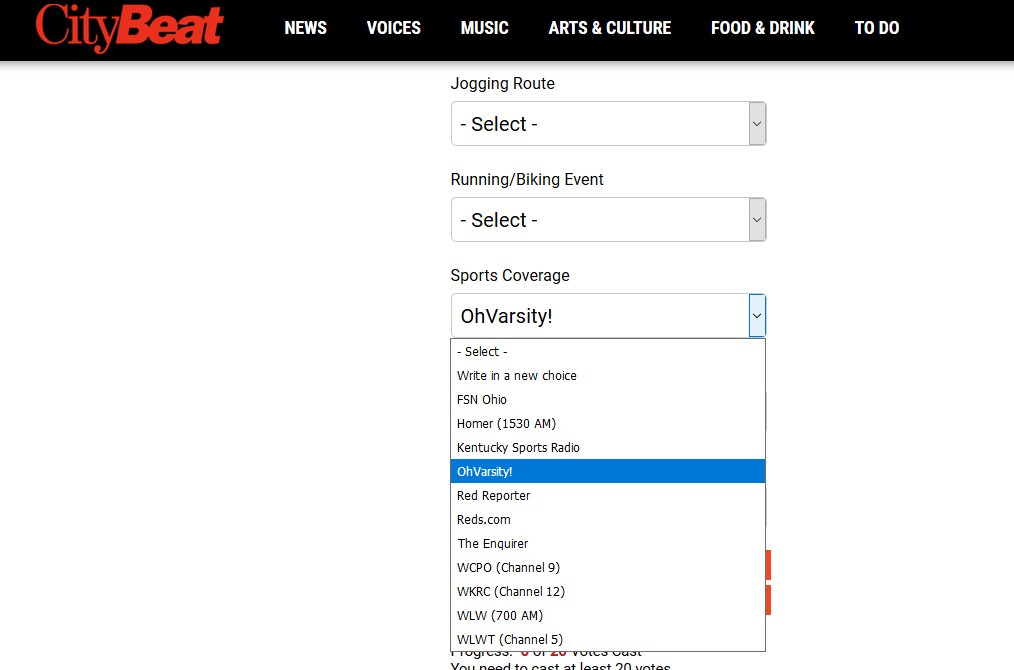
Task: Choose WKRC (Channel 12) option
Action: point(608,591)
